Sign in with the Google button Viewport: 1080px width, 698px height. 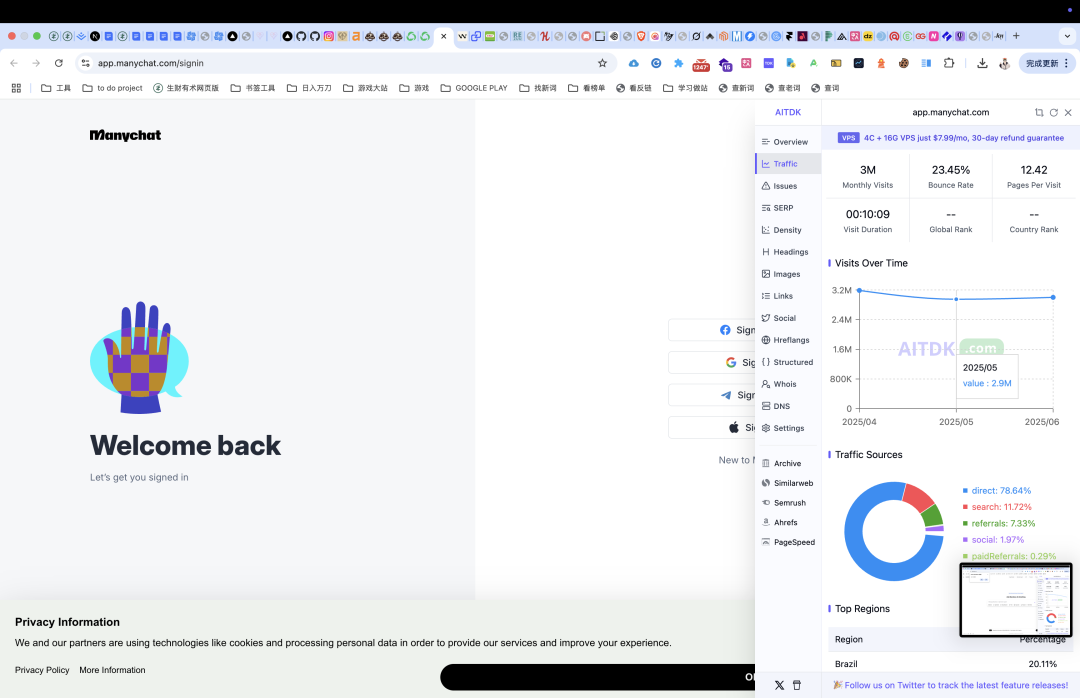[712, 362]
